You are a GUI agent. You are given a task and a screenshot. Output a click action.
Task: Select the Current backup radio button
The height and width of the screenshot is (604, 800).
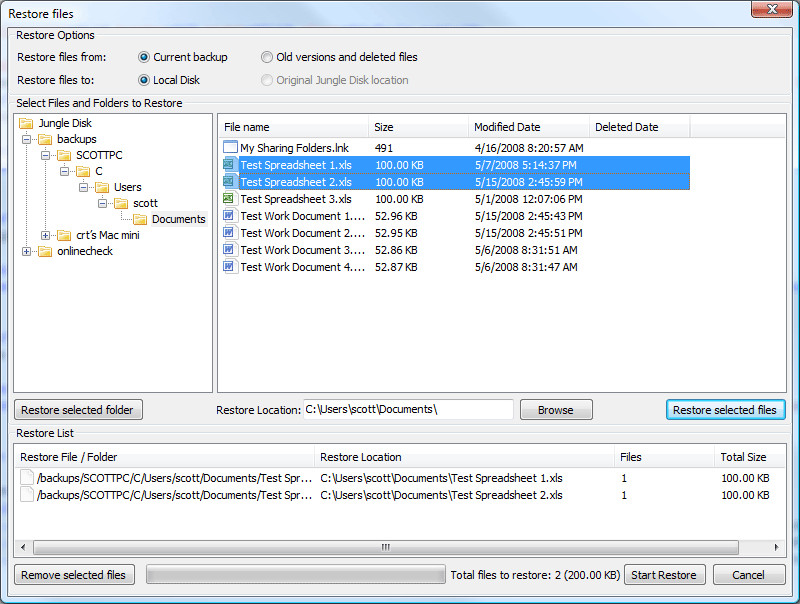pos(144,57)
